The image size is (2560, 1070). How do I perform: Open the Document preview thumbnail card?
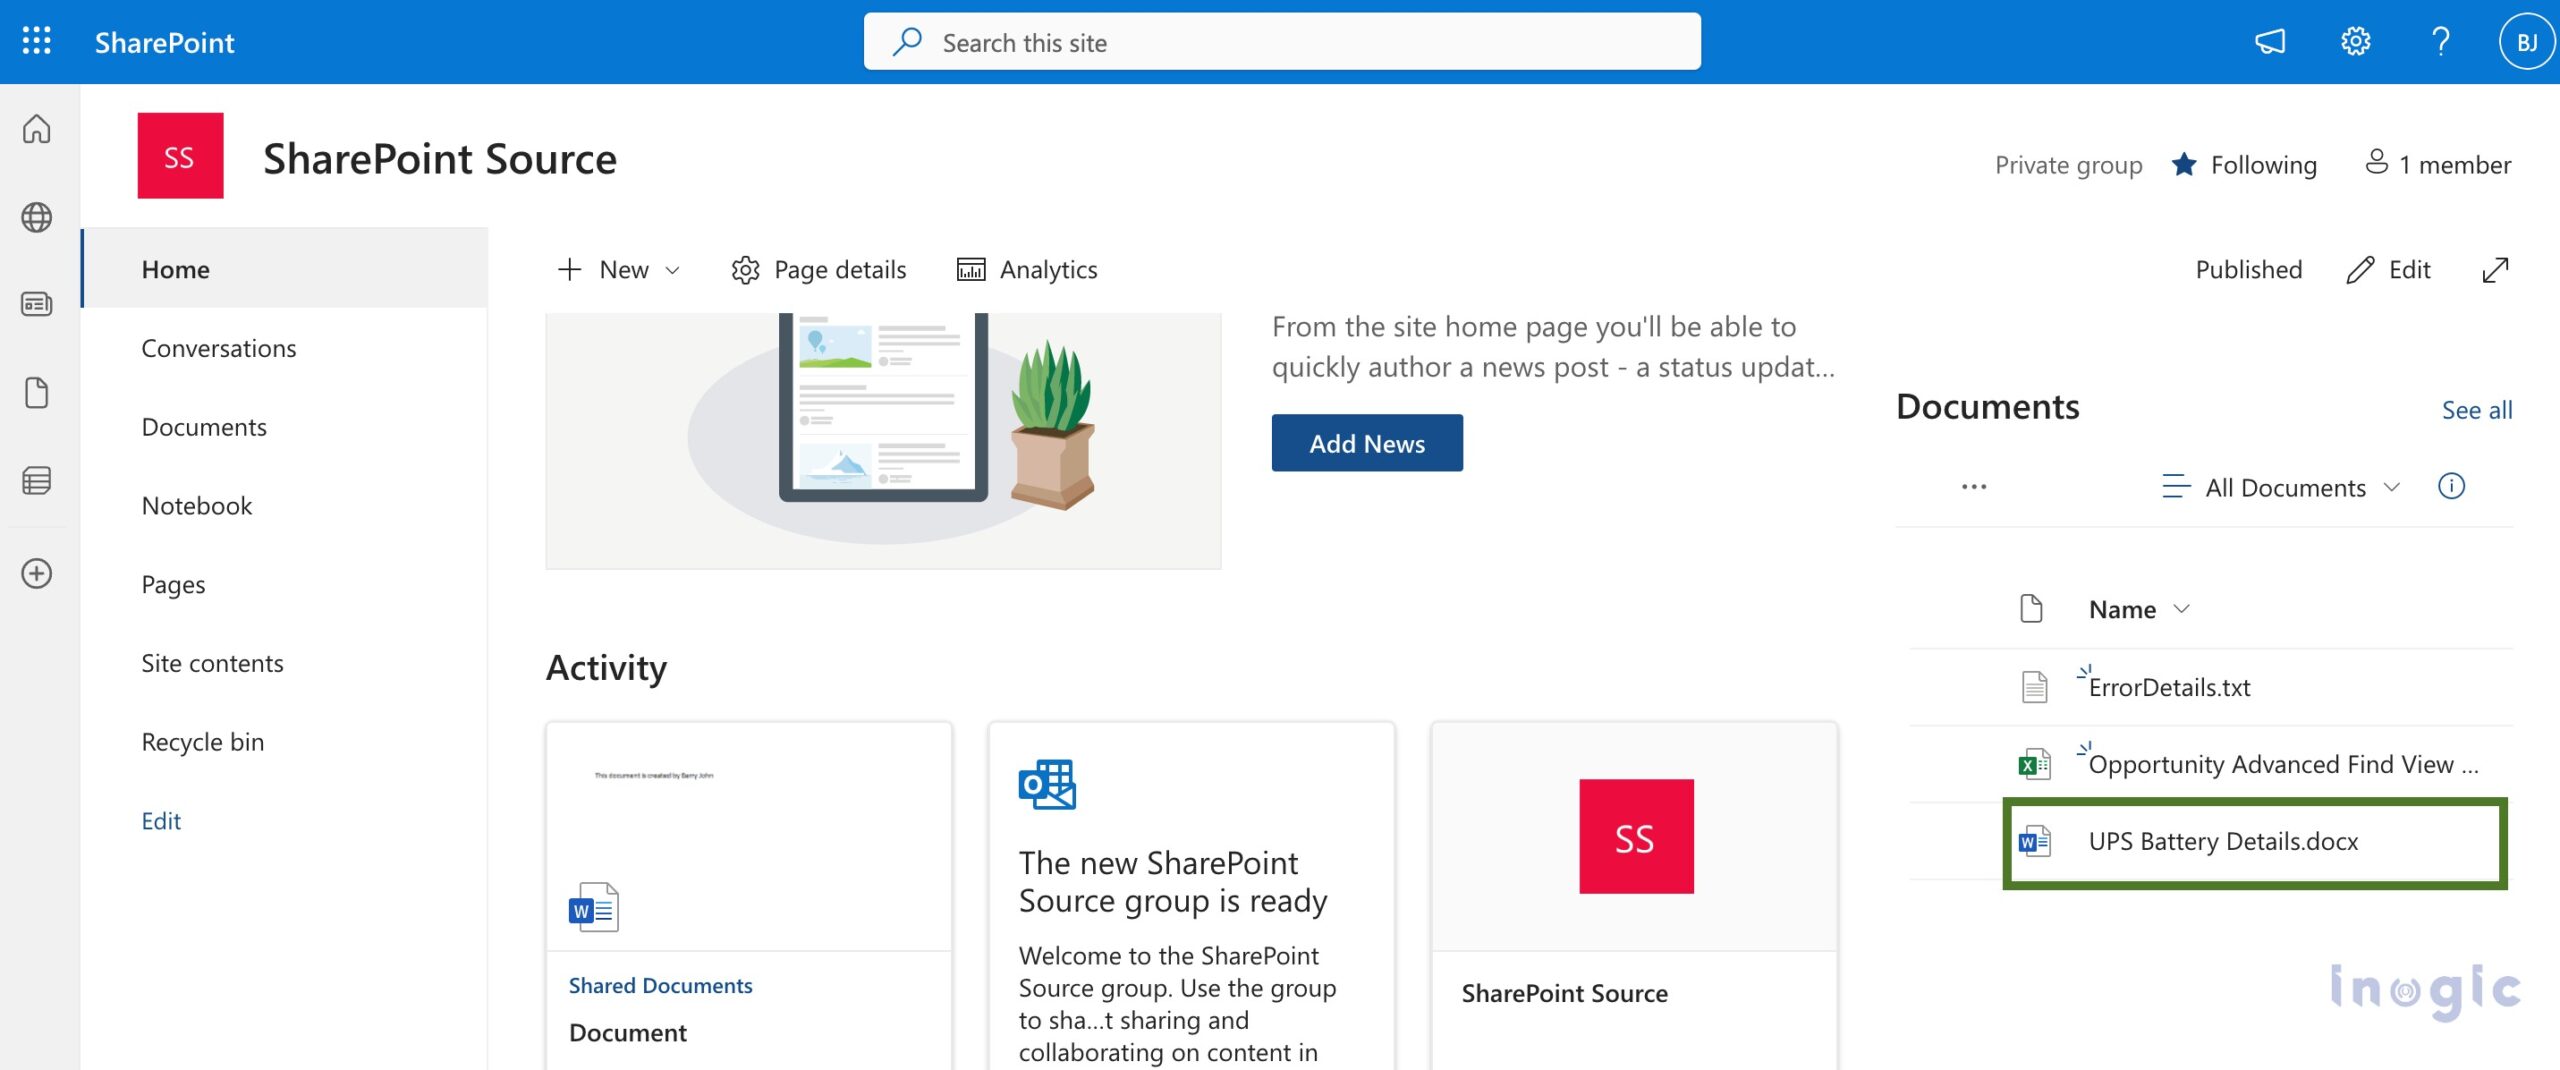[x=749, y=836]
